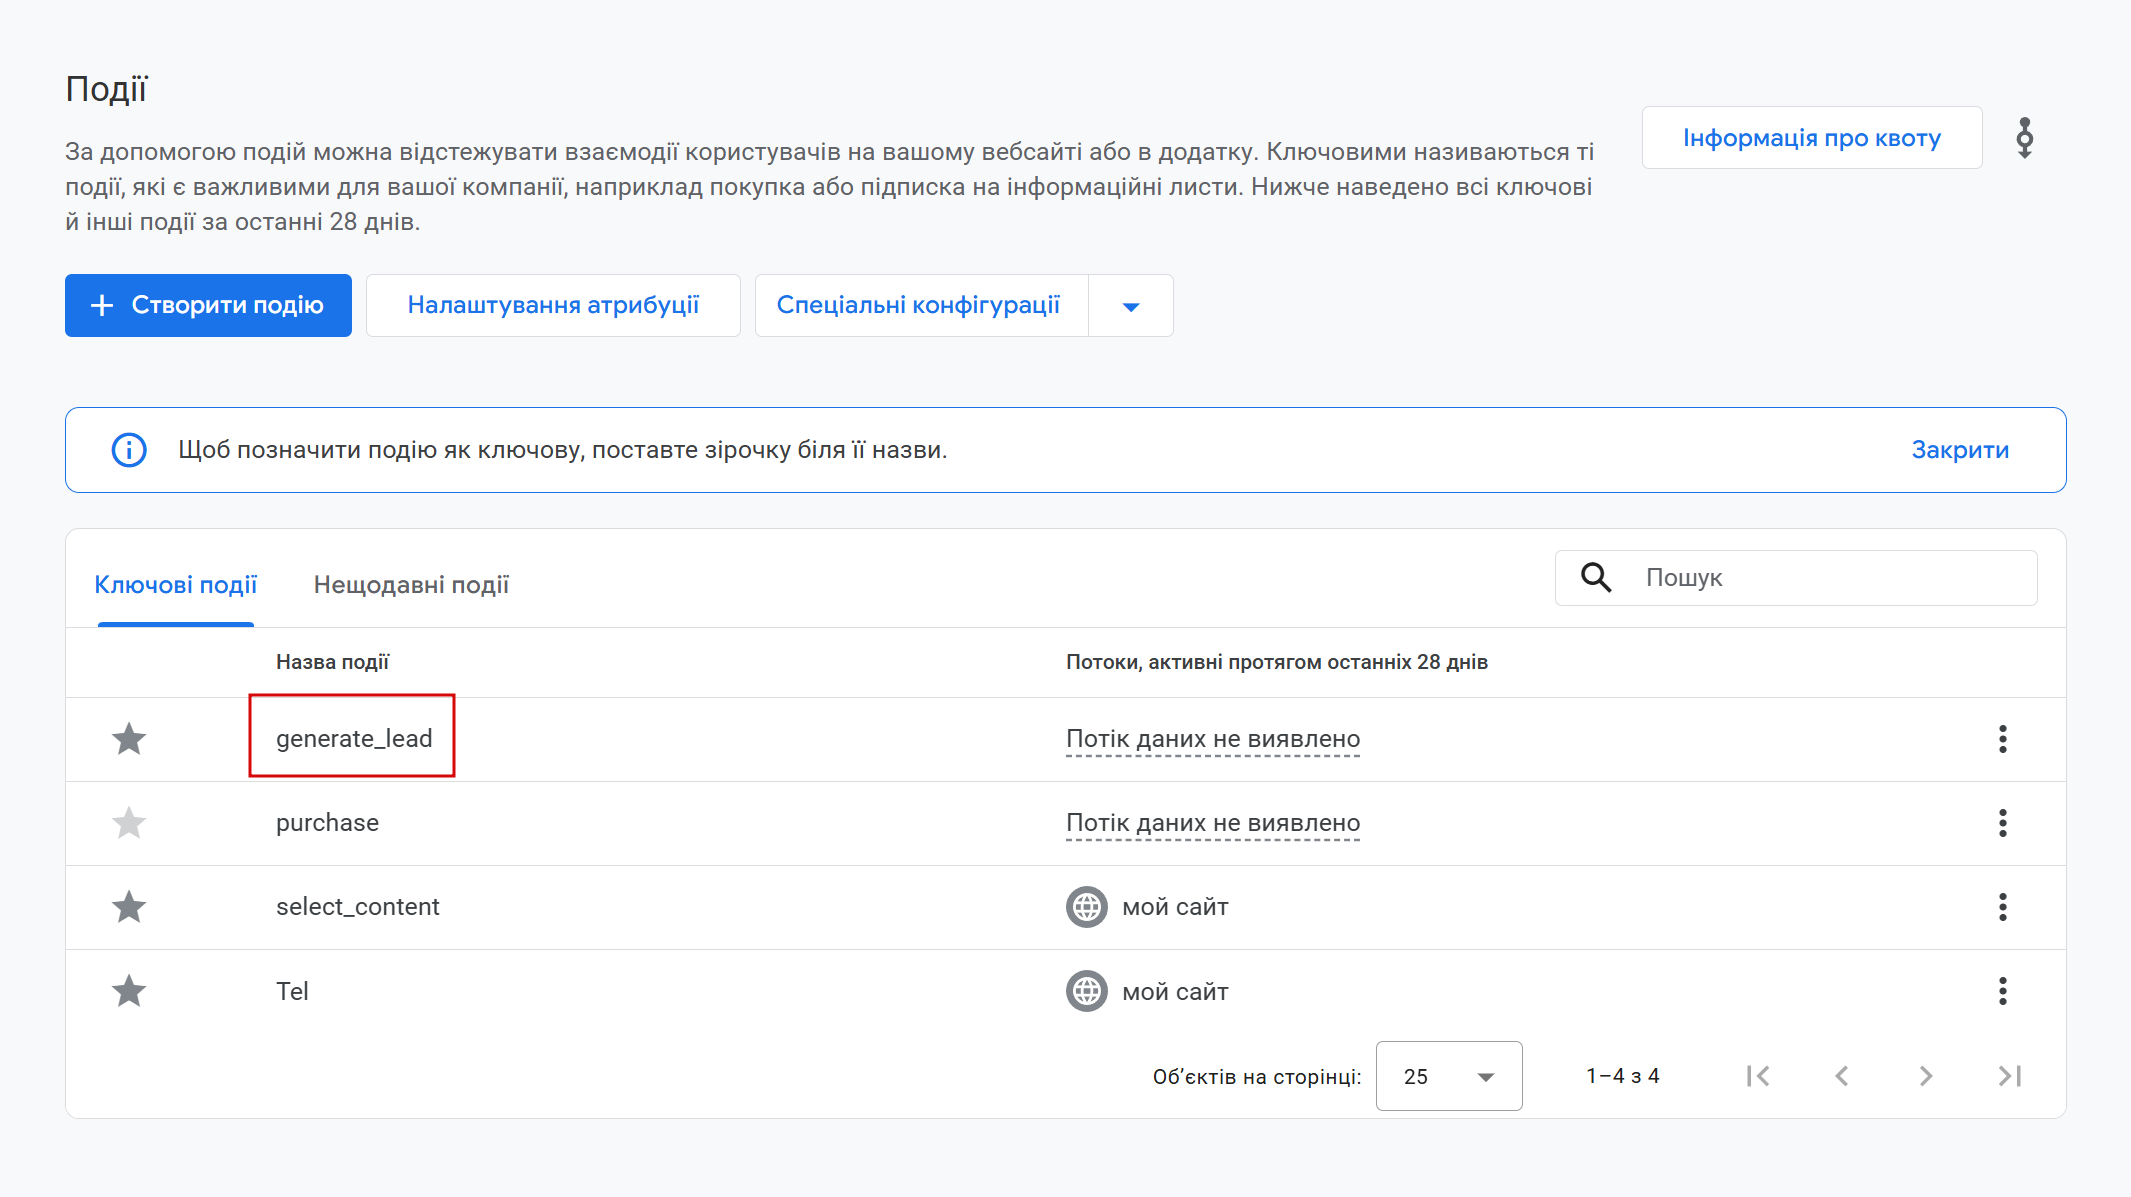Click the info icon in the banner
This screenshot has width=2131, height=1197.
point(129,450)
